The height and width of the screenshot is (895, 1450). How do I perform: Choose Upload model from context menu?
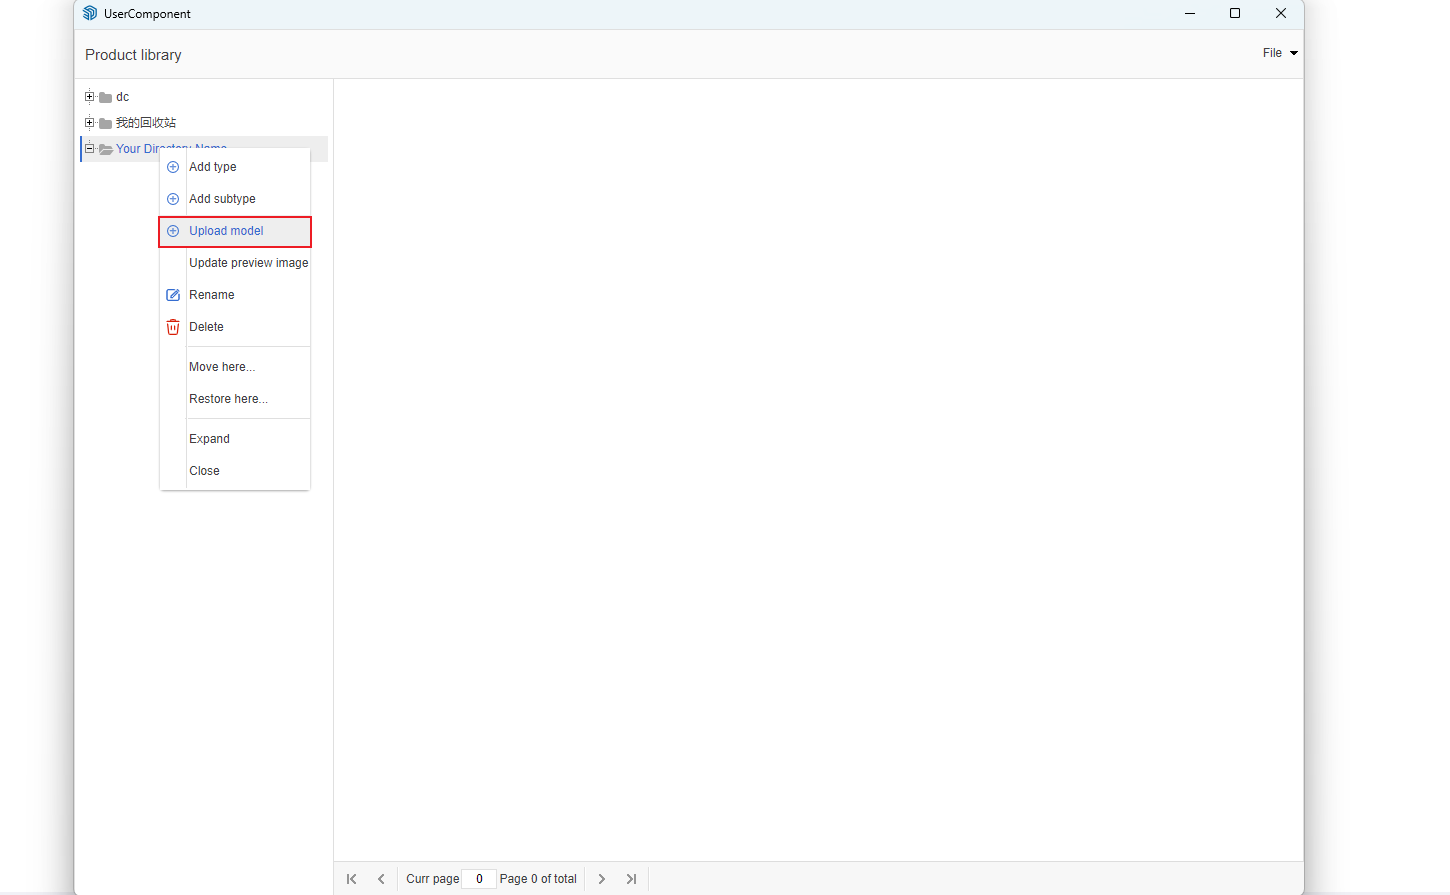pyautogui.click(x=226, y=231)
